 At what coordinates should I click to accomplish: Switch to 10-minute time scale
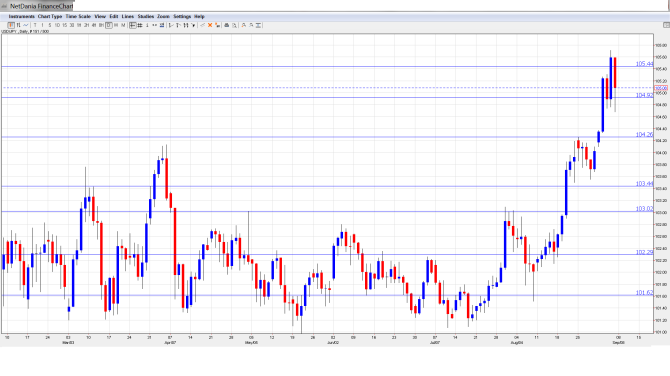(57, 25)
